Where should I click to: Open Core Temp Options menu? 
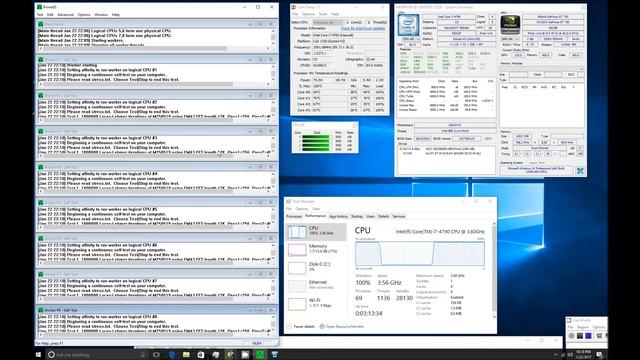coord(308,14)
